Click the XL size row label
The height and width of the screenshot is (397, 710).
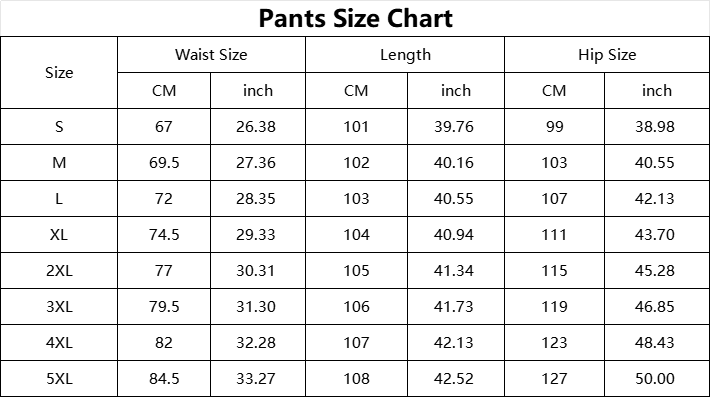(x=59, y=234)
